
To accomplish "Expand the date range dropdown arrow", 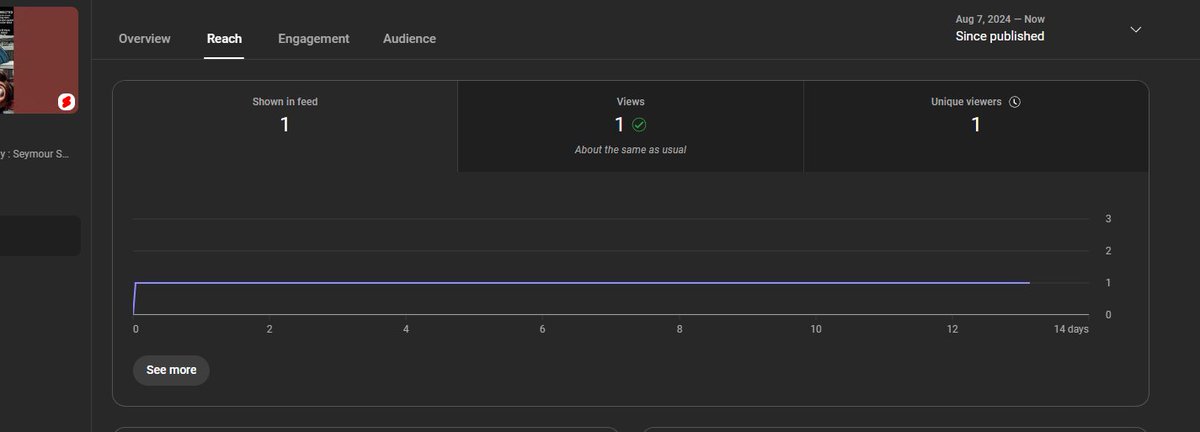I will click(x=1135, y=29).
